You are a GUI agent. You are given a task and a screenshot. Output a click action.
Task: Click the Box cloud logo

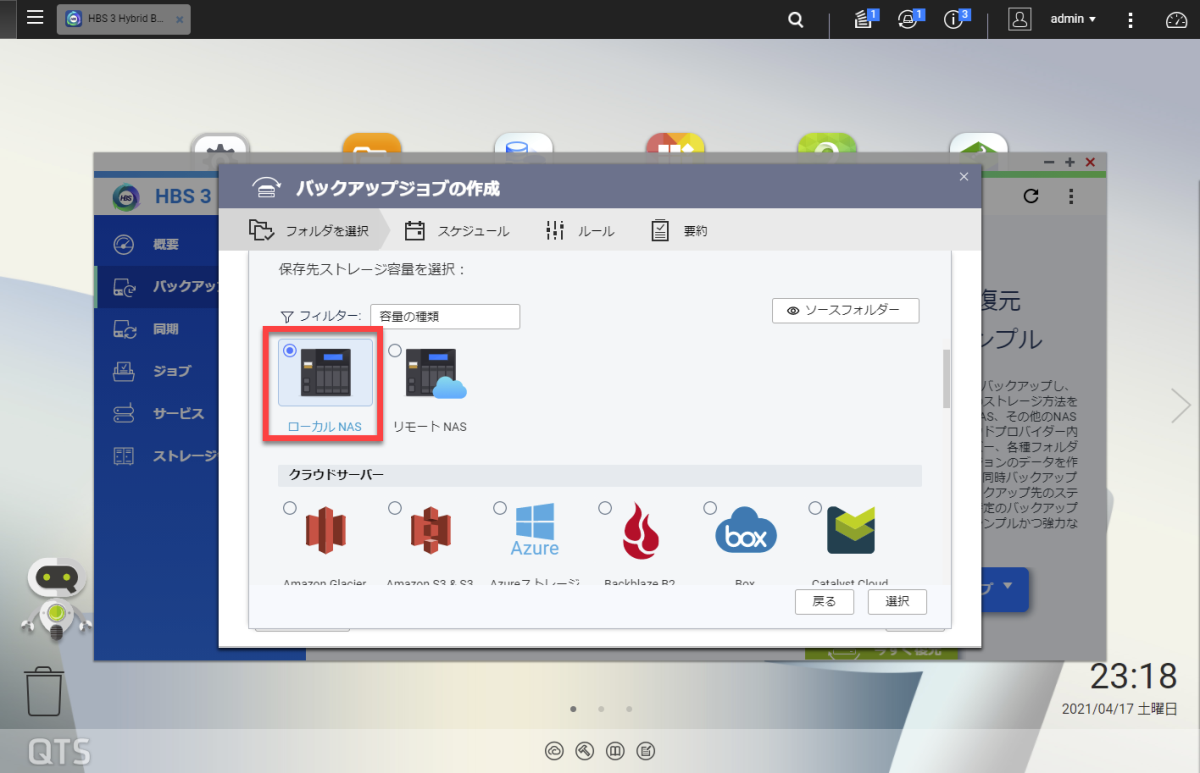click(x=746, y=532)
